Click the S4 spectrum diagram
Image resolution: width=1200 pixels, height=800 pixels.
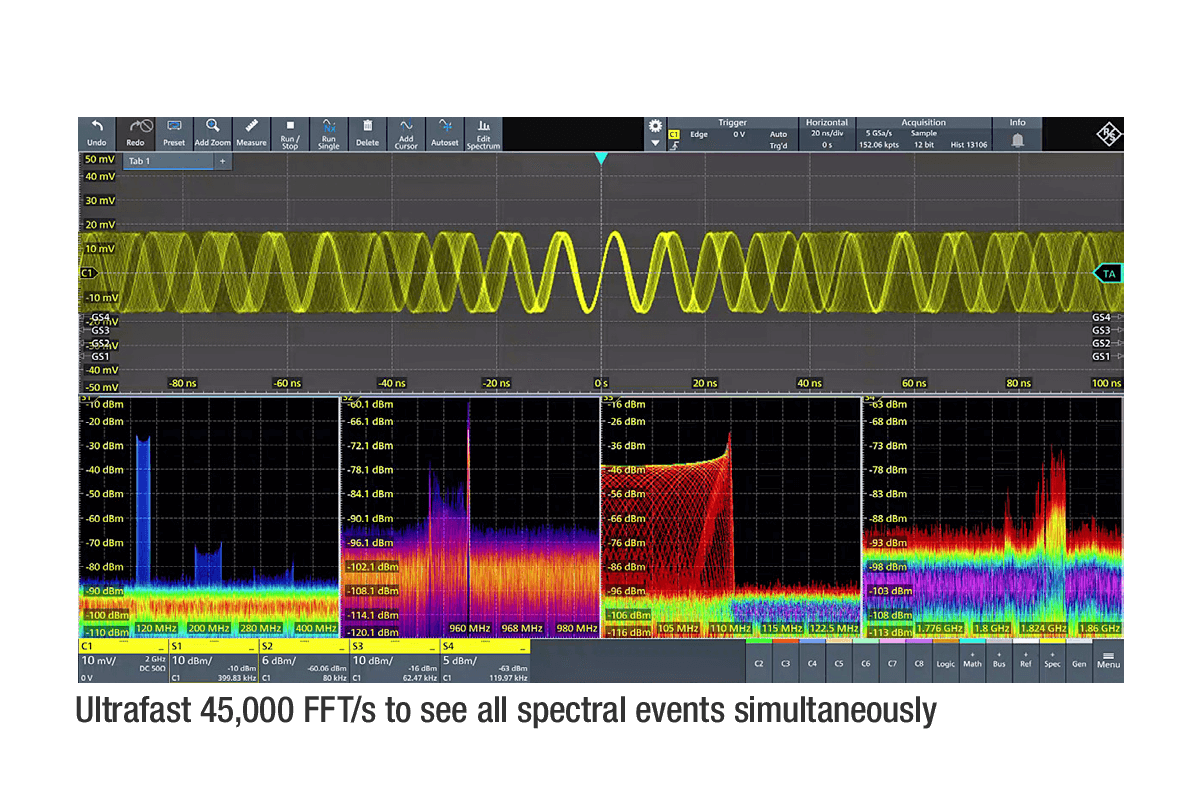993,517
